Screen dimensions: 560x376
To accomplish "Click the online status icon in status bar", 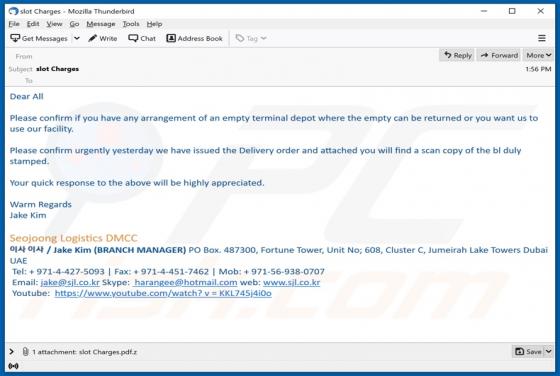I will point(13,366).
